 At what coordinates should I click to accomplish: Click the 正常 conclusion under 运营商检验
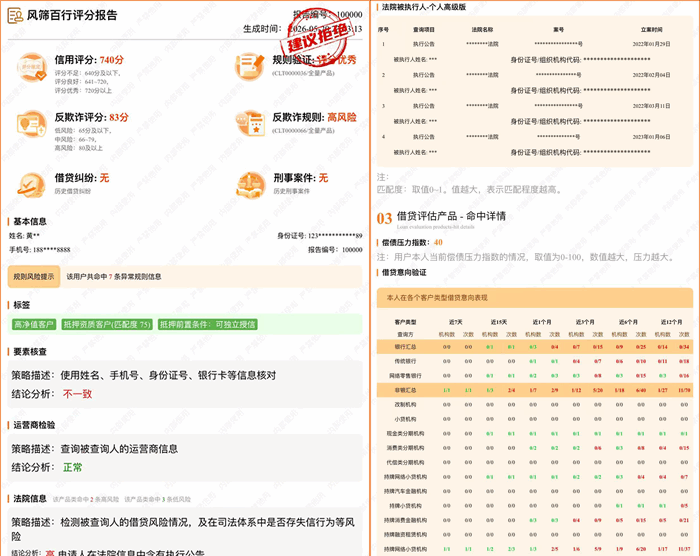(x=73, y=468)
